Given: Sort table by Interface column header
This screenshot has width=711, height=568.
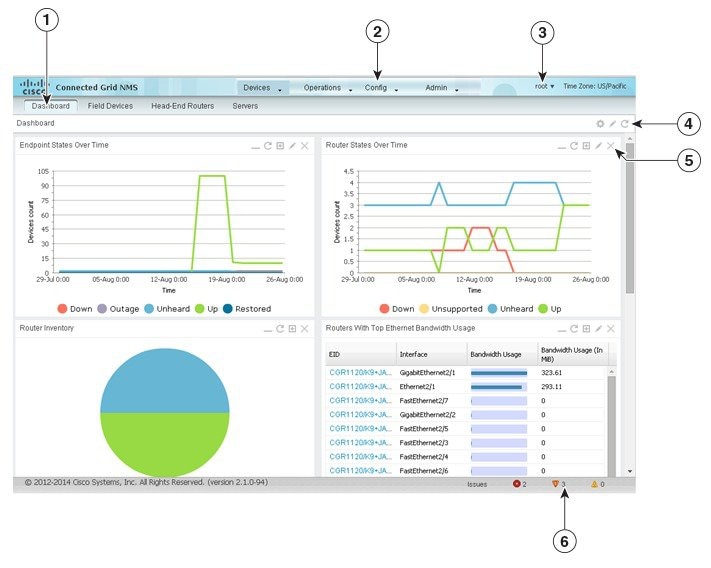Looking at the screenshot, I should click(x=431, y=354).
